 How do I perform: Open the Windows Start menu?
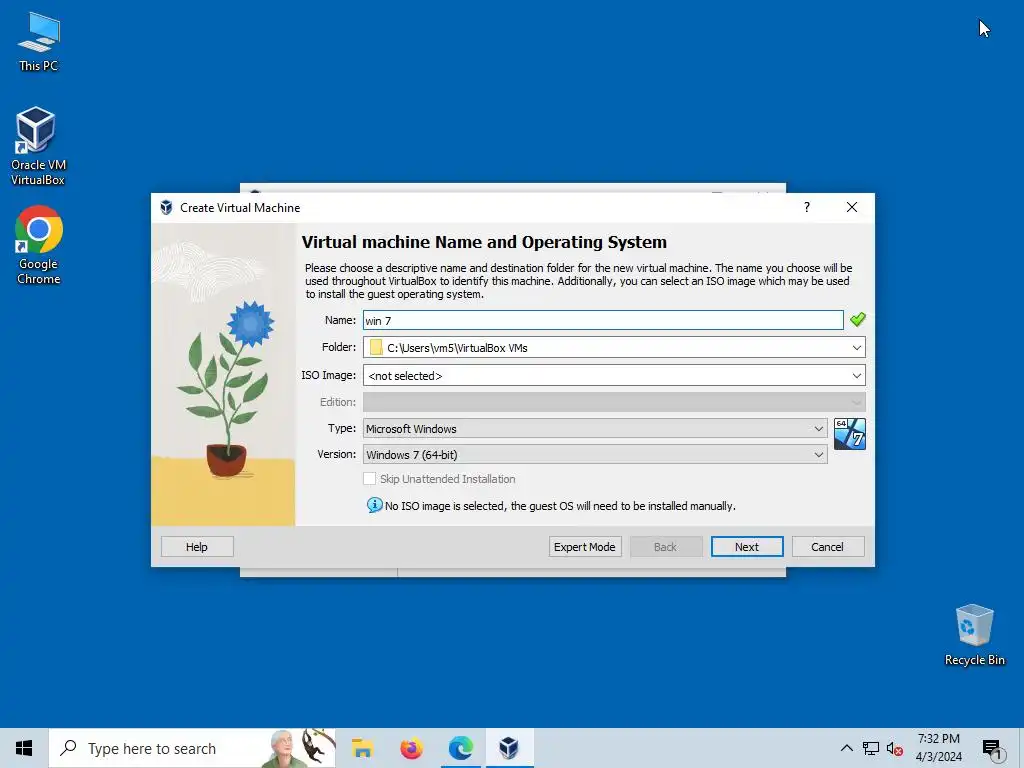click(24, 748)
